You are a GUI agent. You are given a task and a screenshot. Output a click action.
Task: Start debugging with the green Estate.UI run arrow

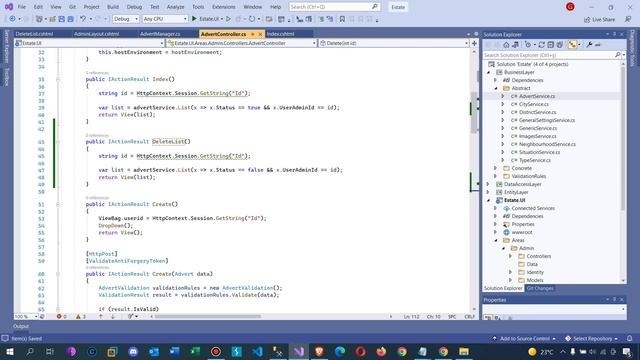tap(194, 19)
